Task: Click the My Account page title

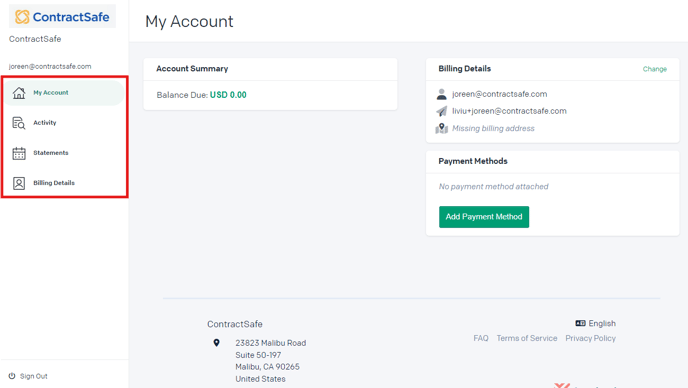Action: [189, 21]
